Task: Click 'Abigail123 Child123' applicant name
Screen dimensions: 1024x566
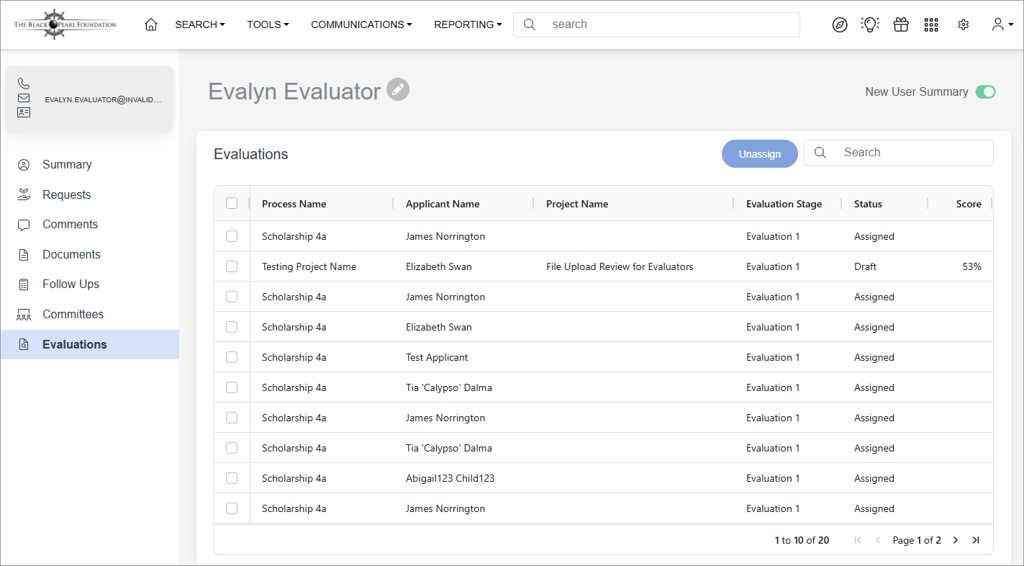Action: (x=450, y=478)
